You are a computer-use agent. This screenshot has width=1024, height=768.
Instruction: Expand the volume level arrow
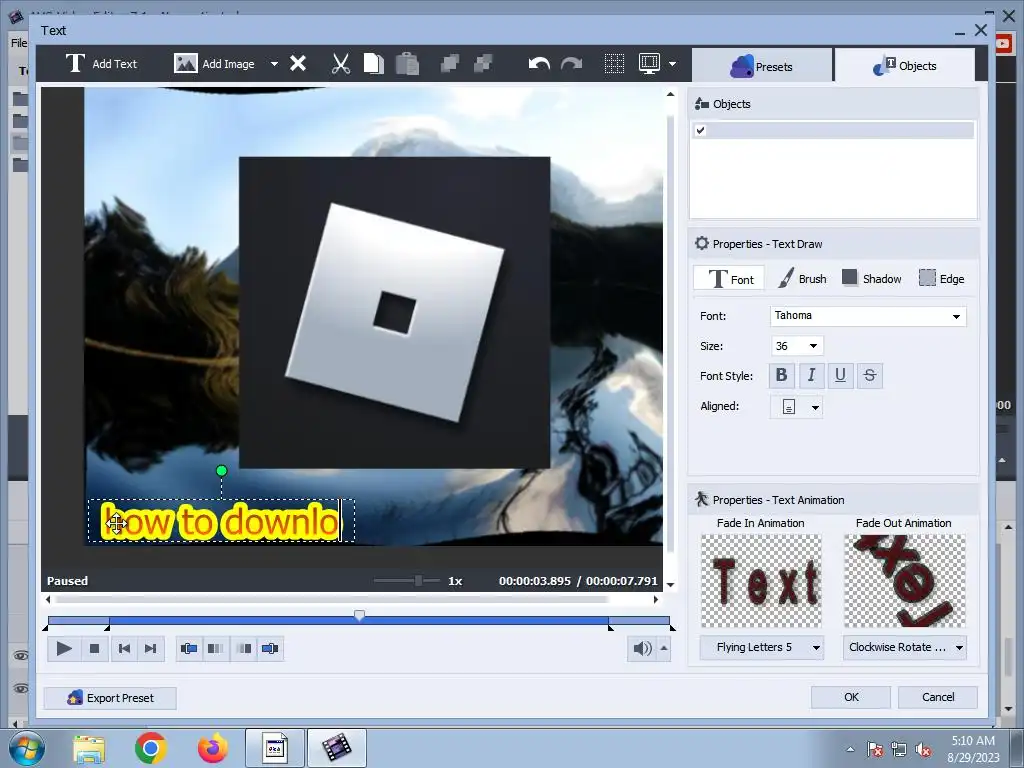664,648
